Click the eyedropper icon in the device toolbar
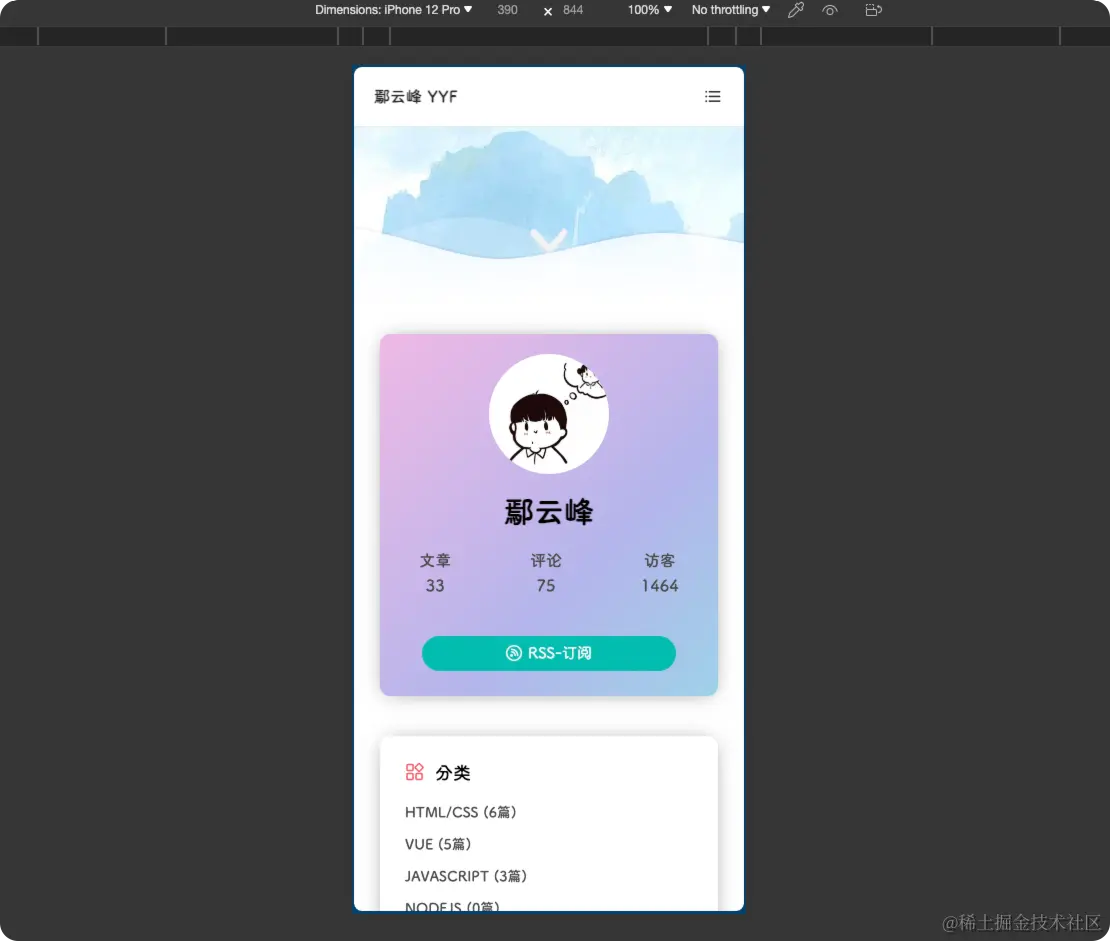 pyautogui.click(x=796, y=10)
